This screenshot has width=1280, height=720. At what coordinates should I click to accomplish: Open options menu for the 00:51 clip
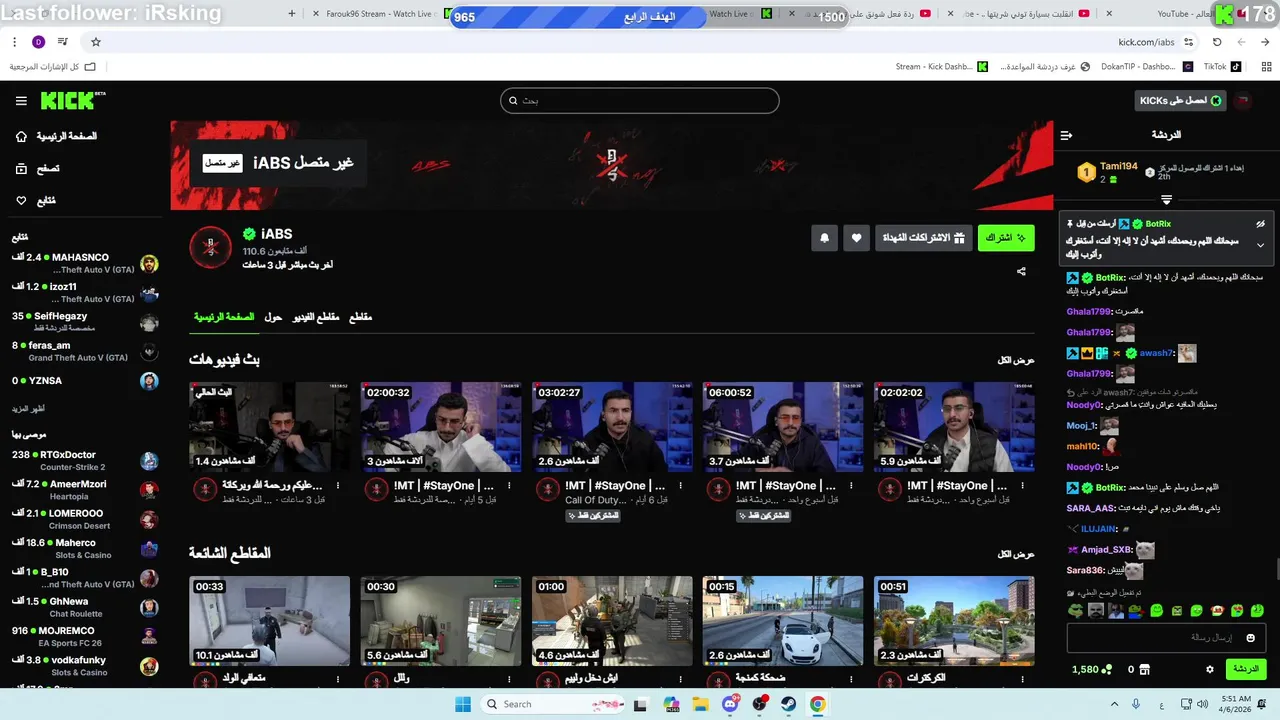(x=1022, y=678)
